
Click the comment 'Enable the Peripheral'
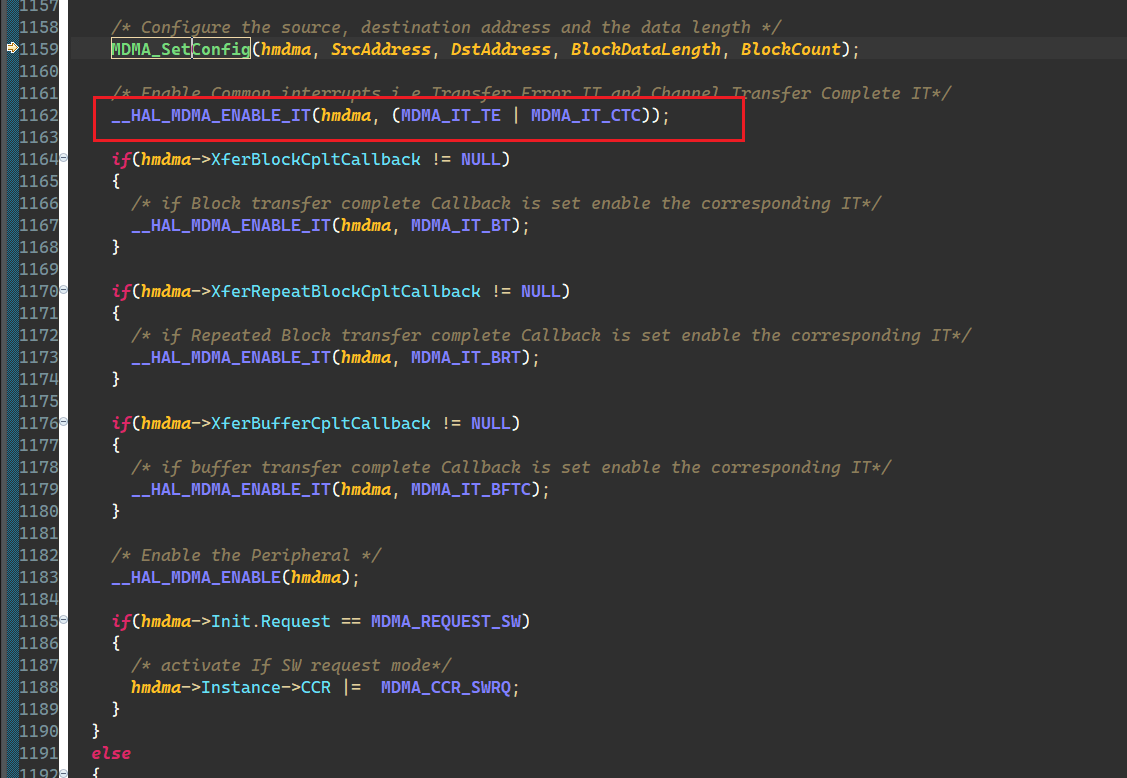tap(246, 555)
